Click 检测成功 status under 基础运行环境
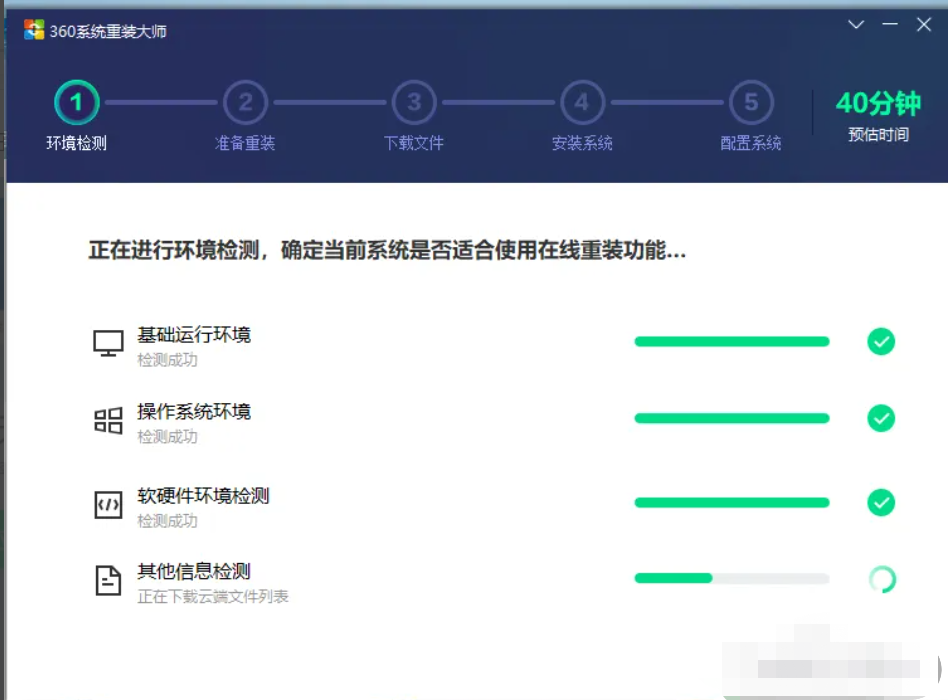 click(x=167, y=360)
